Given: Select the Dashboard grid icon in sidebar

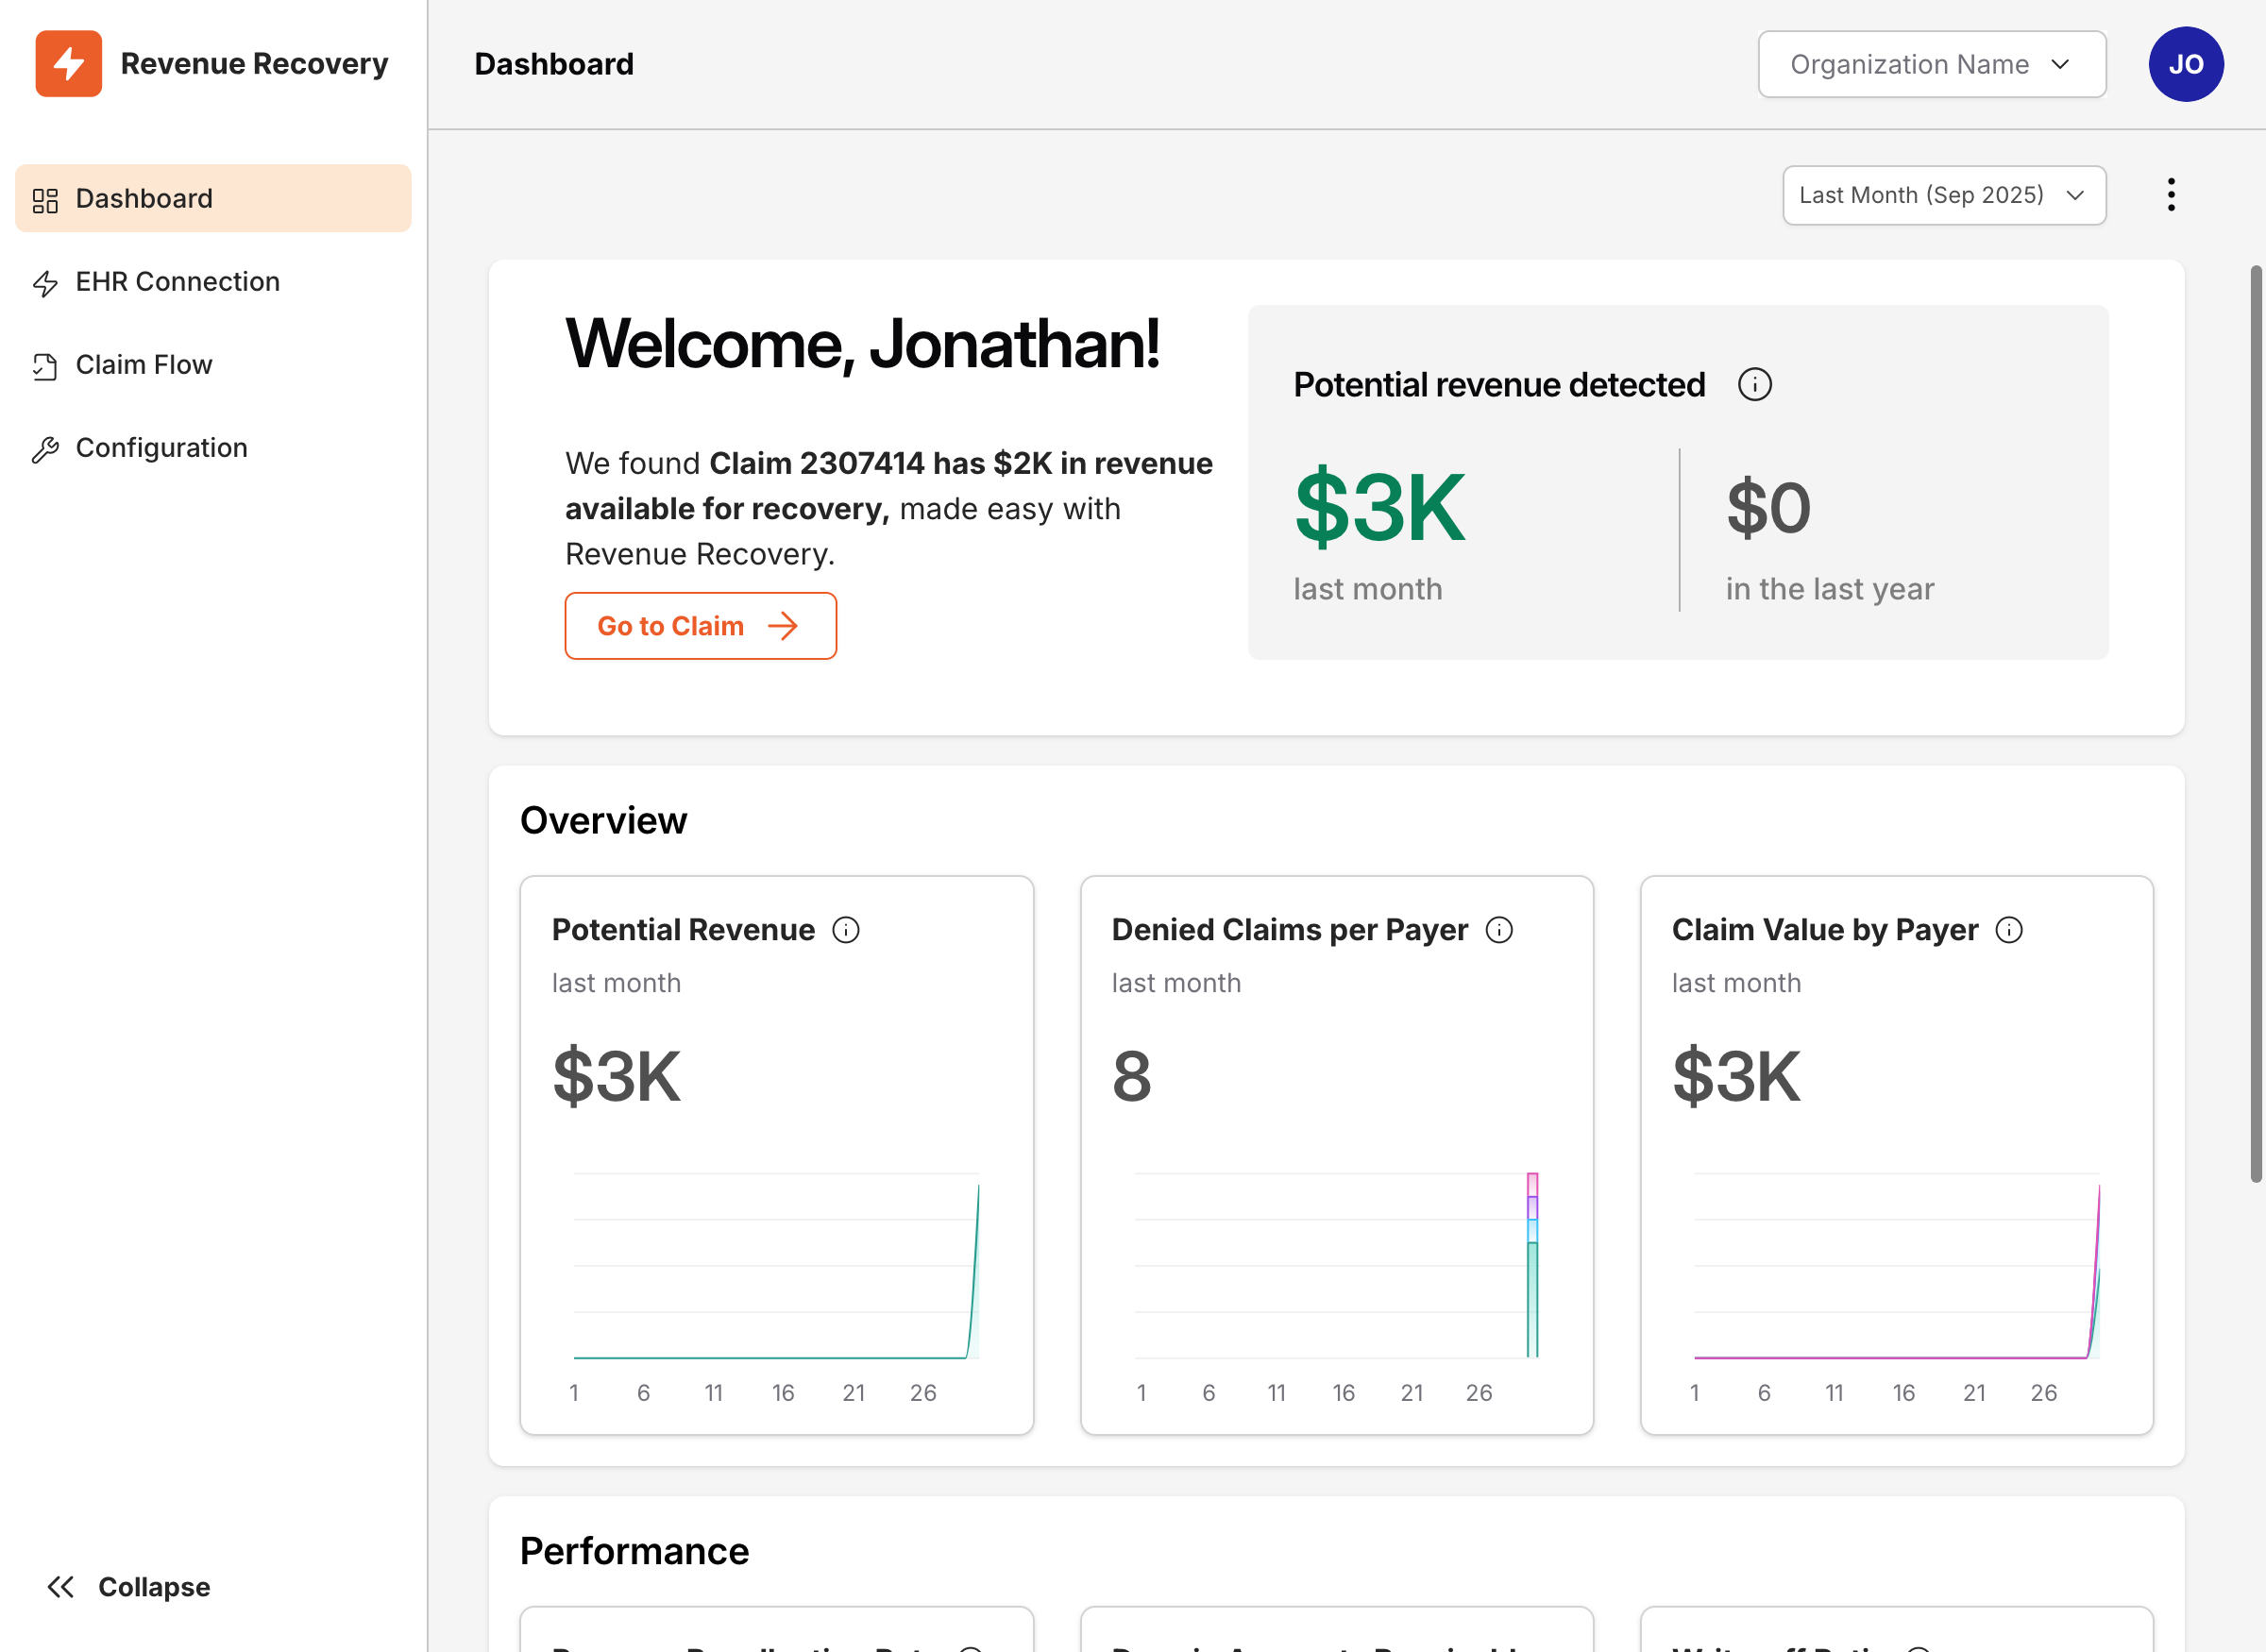Looking at the screenshot, I should coord(45,198).
